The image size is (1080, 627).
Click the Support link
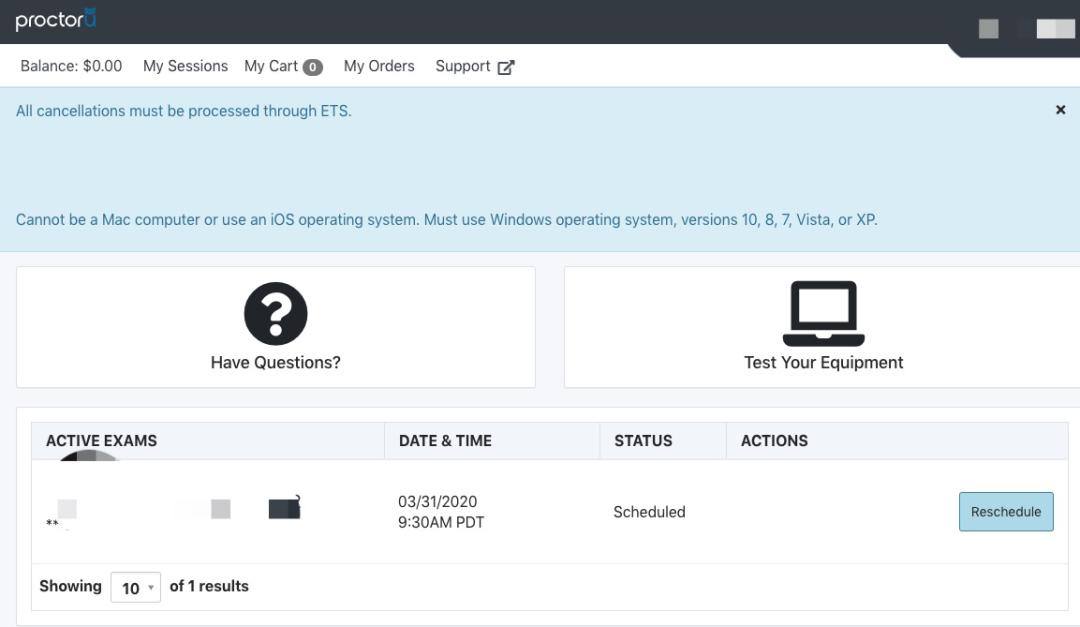pyautogui.click(x=463, y=66)
